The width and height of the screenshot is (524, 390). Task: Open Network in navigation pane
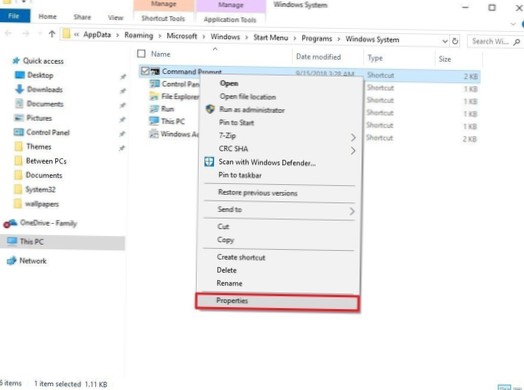pyautogui.click(x=33, y=261)
